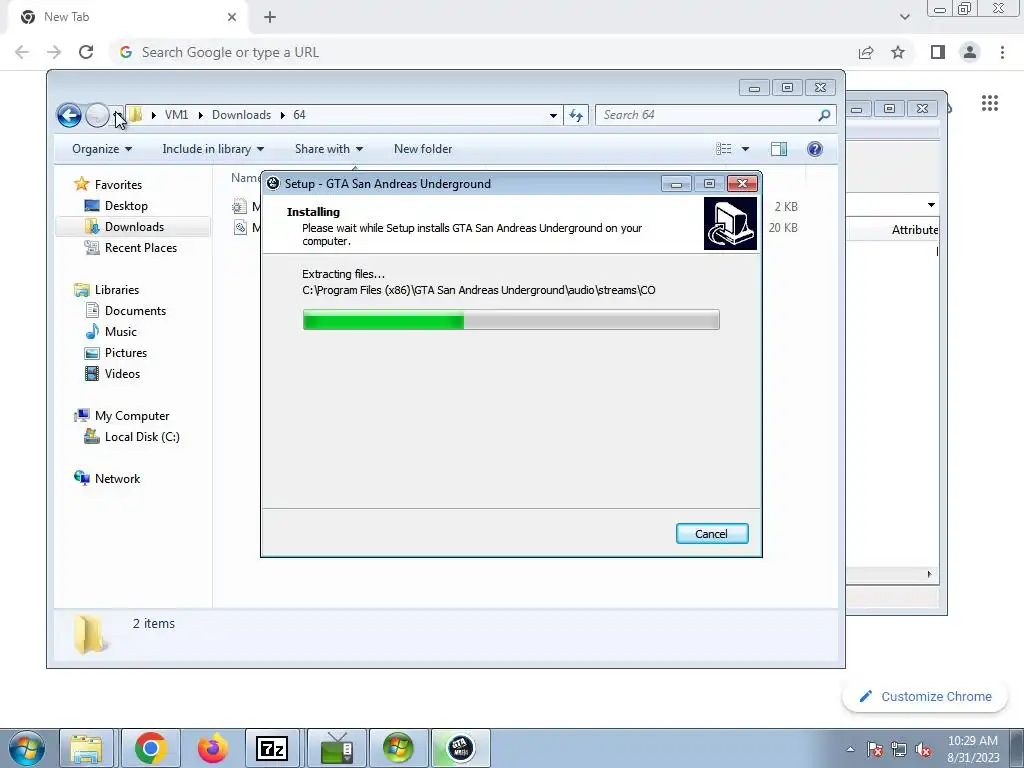Image resolution: width=1024 pixels, height=768 pixels.
Task: Reload the Chrome page
Action: (86, 52)
